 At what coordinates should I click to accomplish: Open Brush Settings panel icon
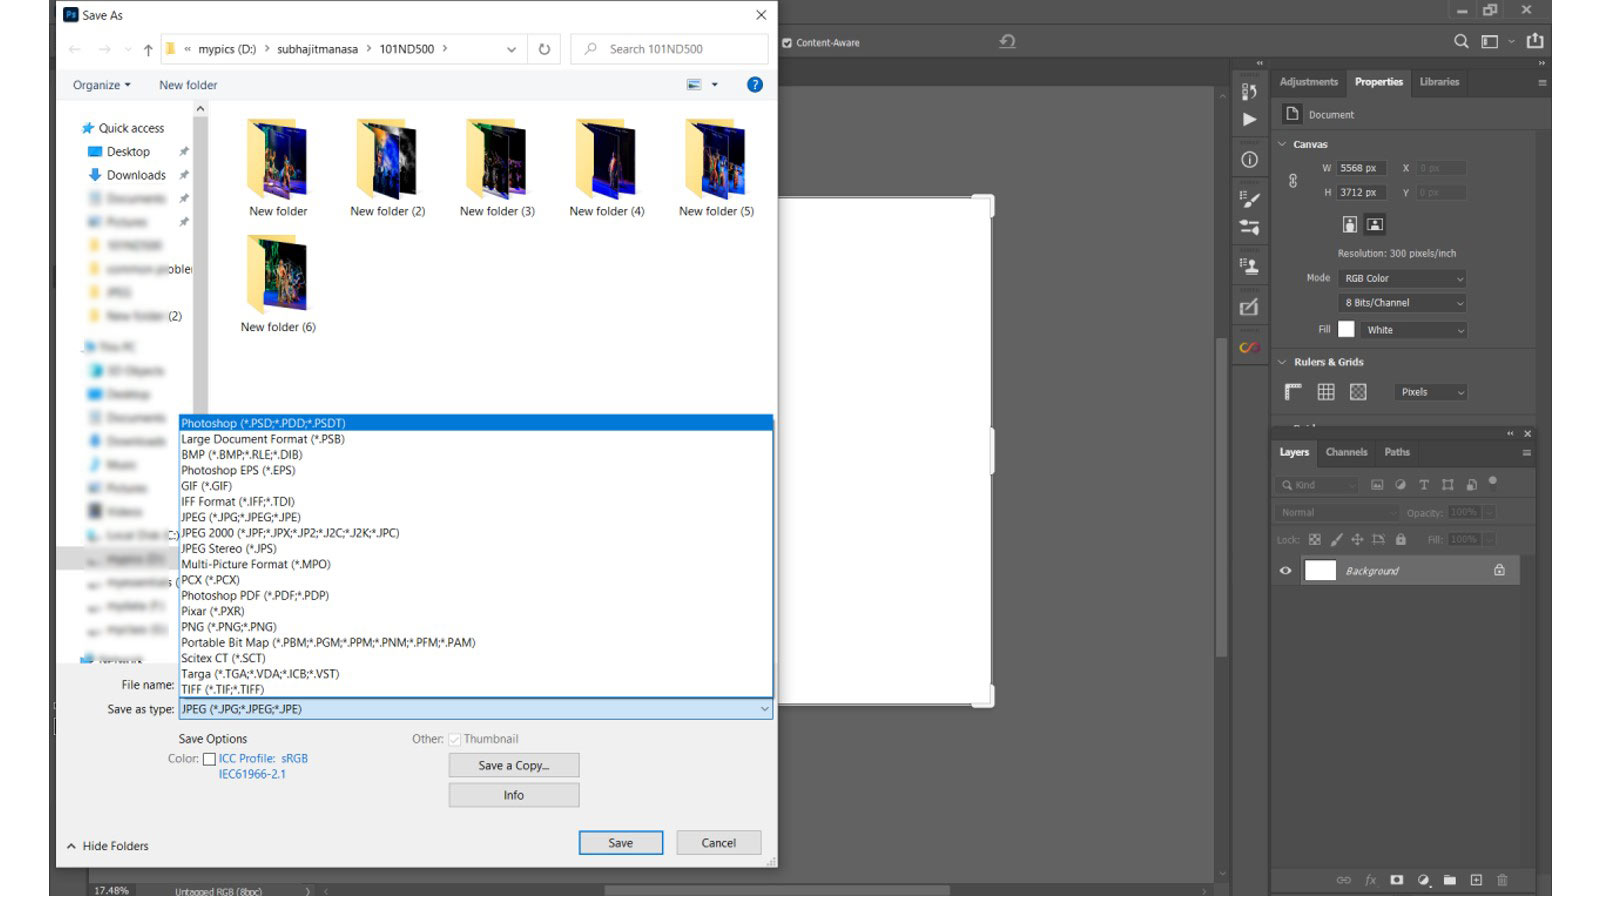pyautogui.click(x=1249, y=199)
